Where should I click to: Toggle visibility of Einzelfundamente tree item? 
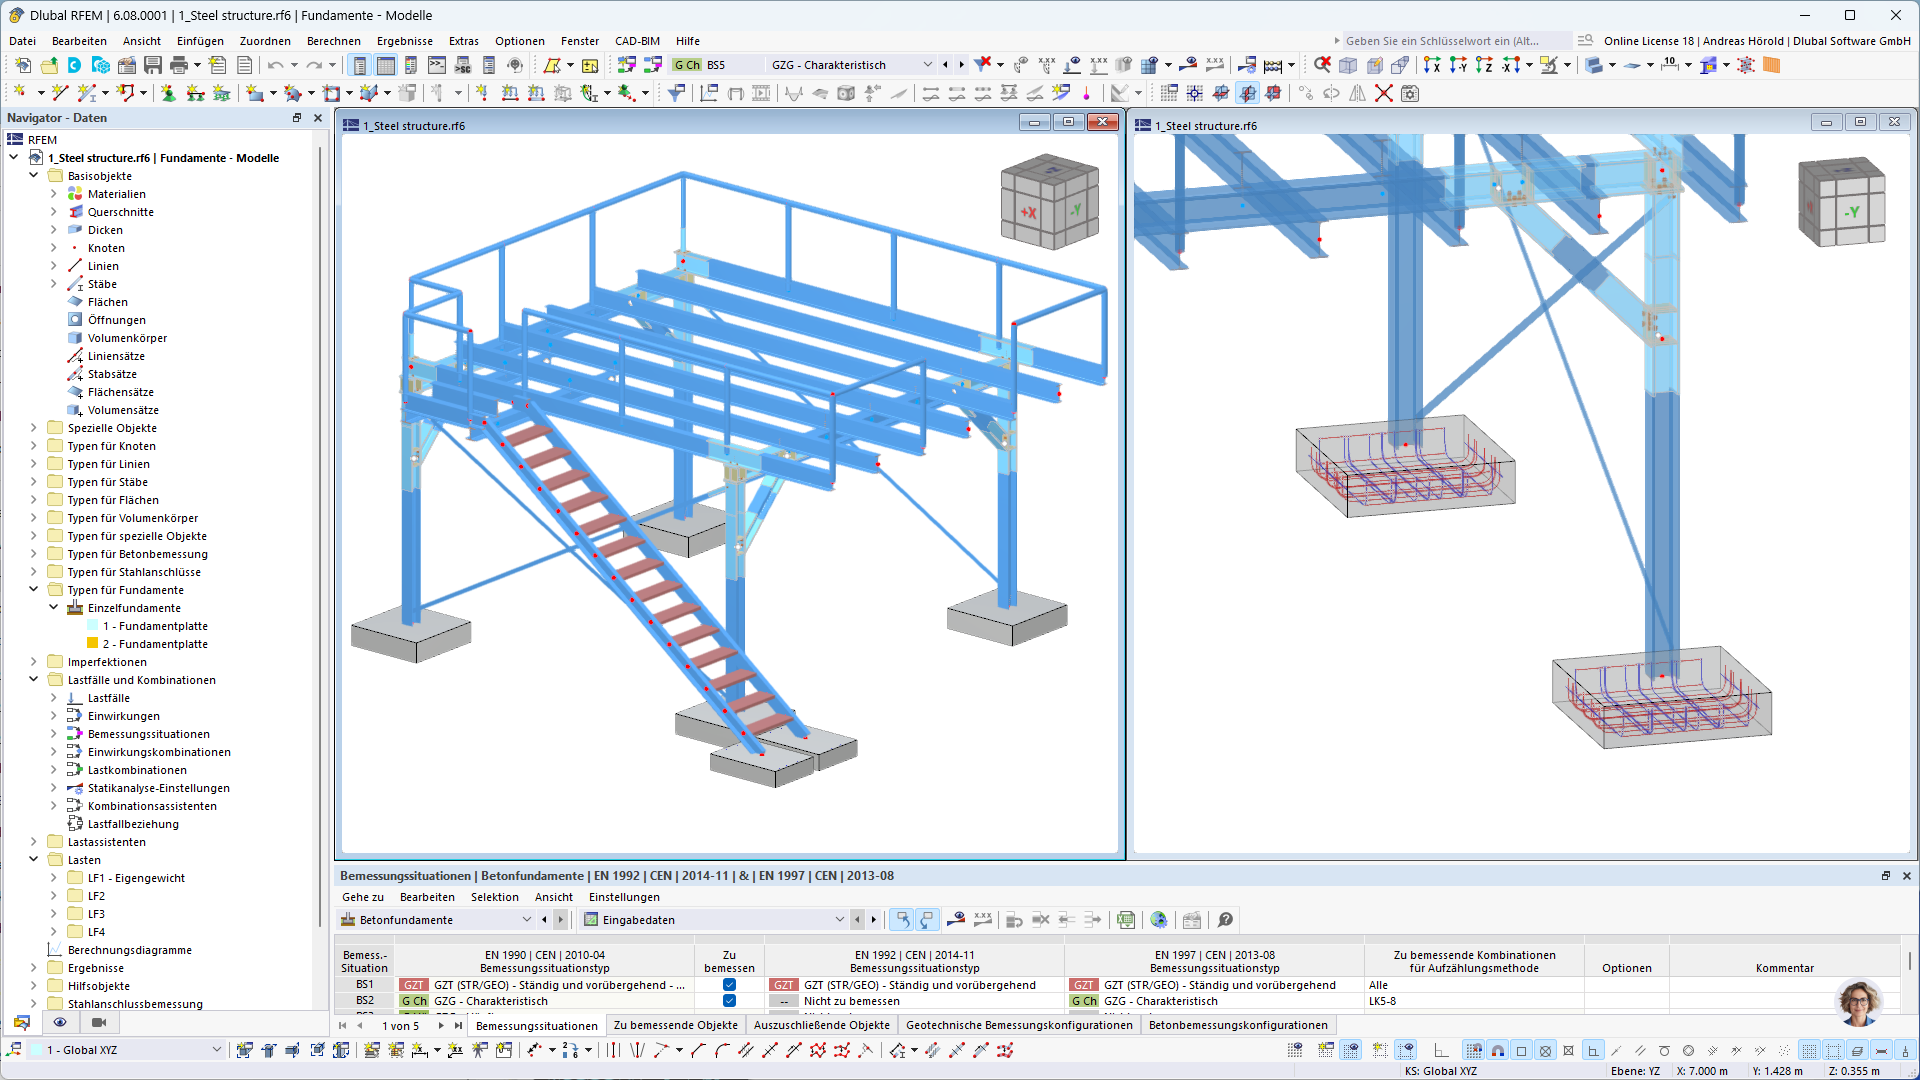pos(53,607)
